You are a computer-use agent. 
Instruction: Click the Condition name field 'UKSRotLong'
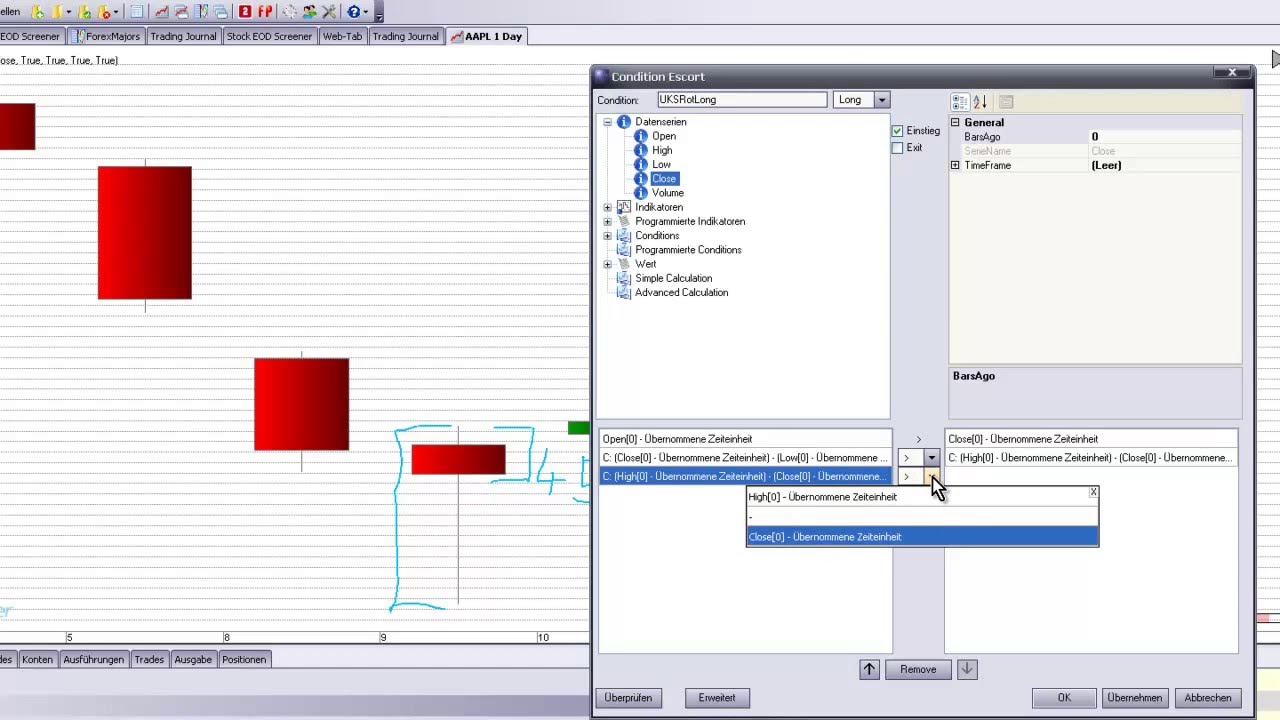(742, 100)
